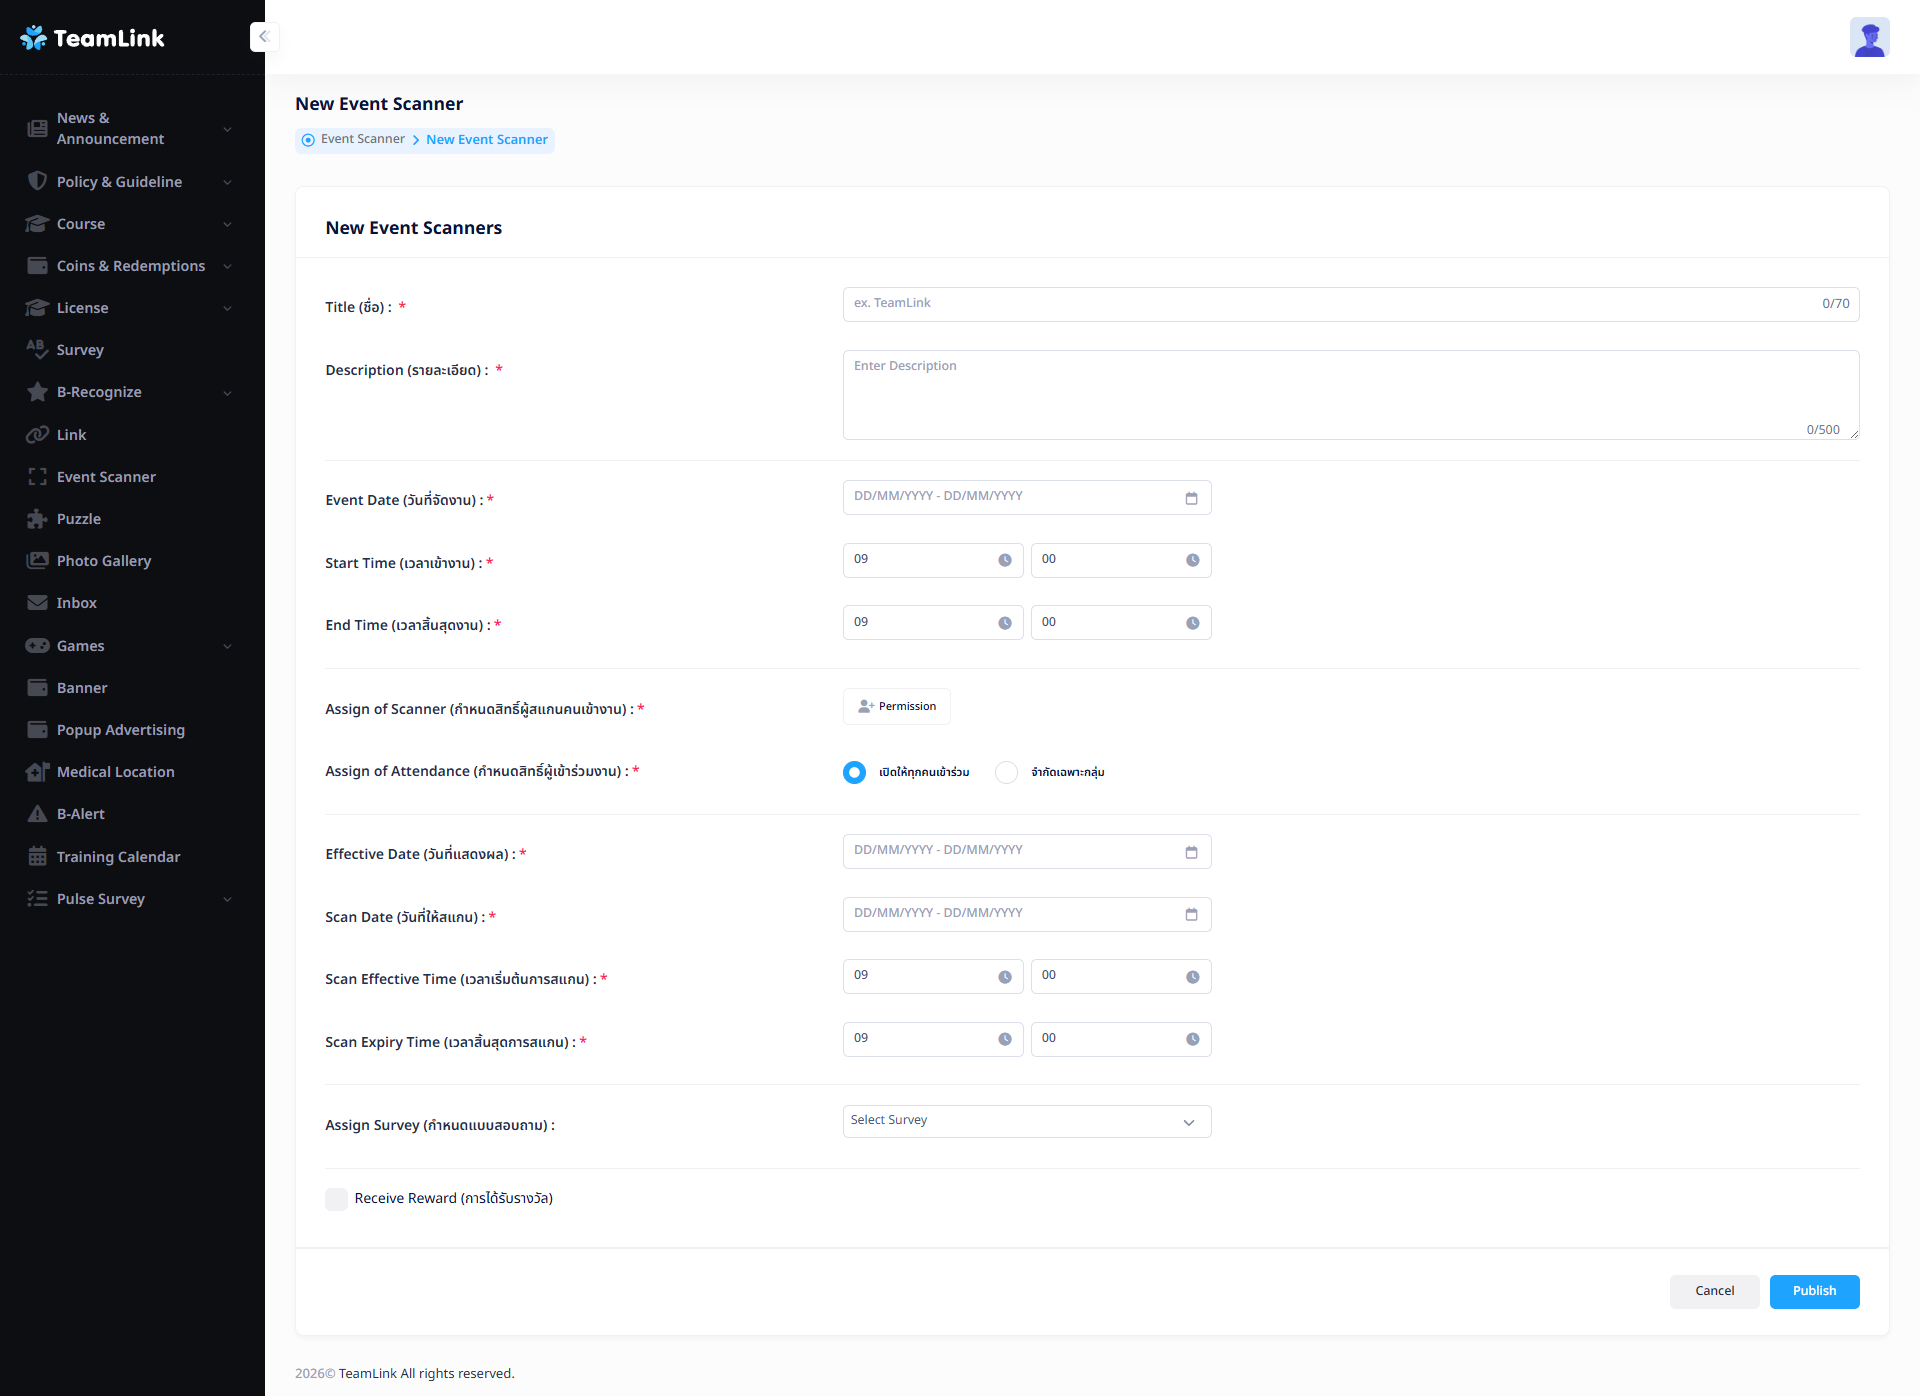
Task: Click the Permission button
Action: pos(896,707)
